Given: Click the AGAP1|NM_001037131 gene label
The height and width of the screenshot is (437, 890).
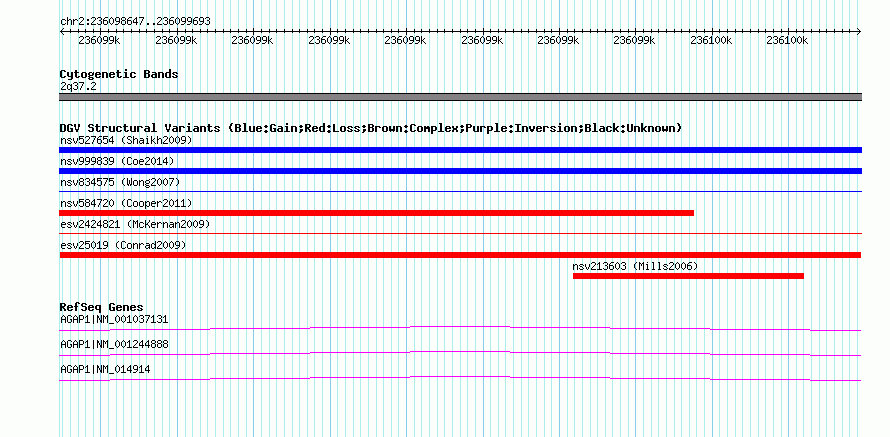Looking at the screenshot, I should click(114, 320).
